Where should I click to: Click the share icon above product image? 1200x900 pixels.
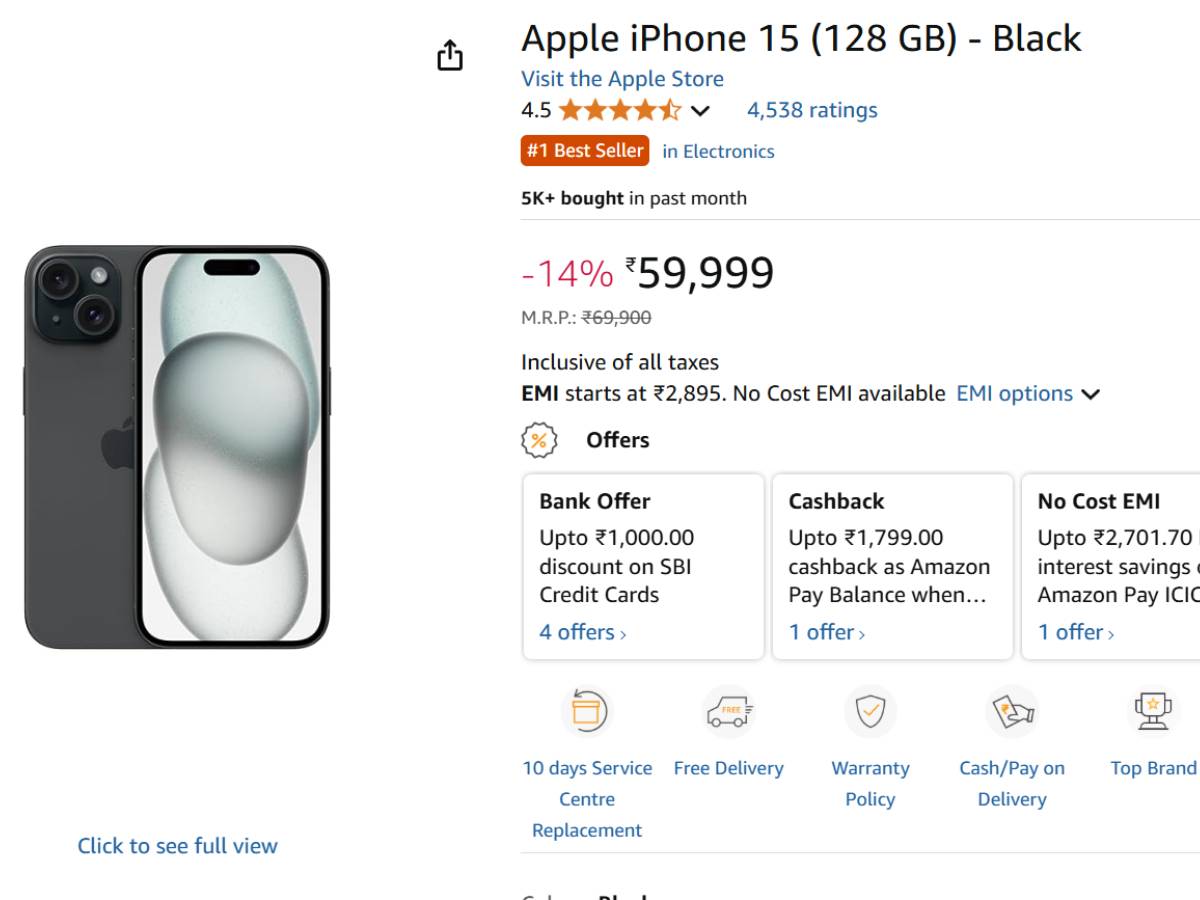[450, 56]
